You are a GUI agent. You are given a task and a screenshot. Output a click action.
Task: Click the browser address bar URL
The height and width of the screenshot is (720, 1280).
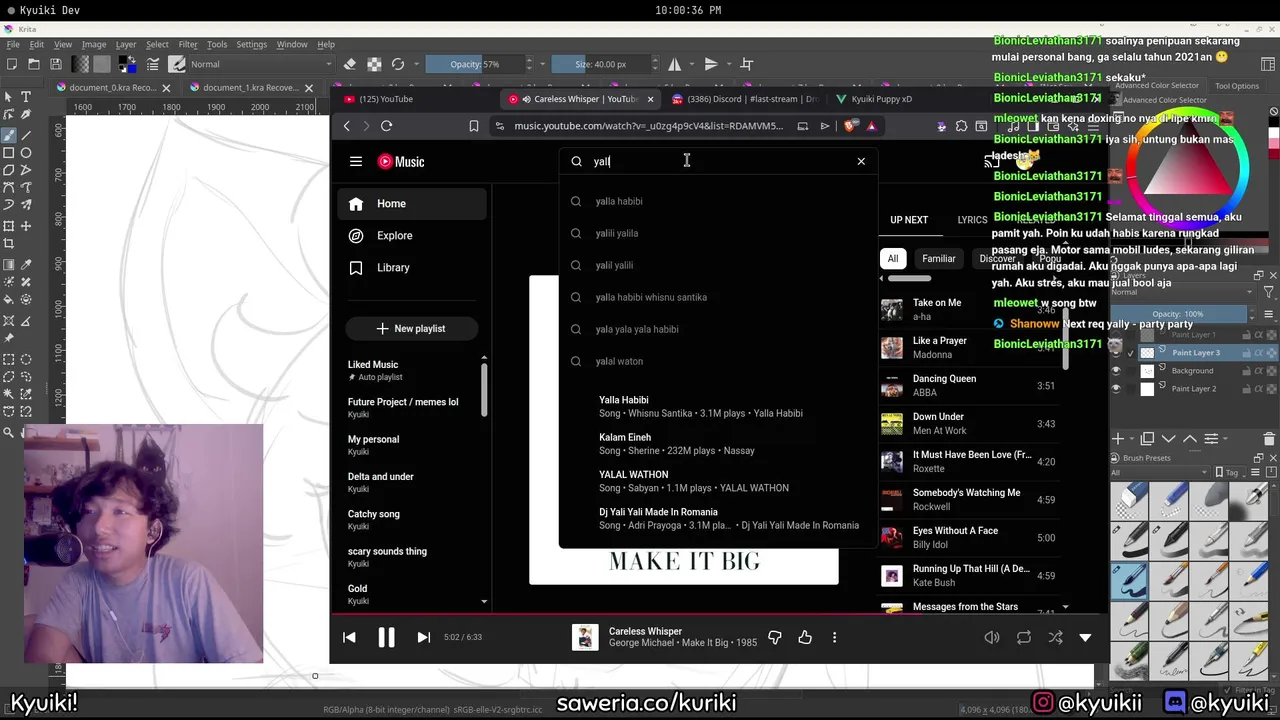point(648,126)
